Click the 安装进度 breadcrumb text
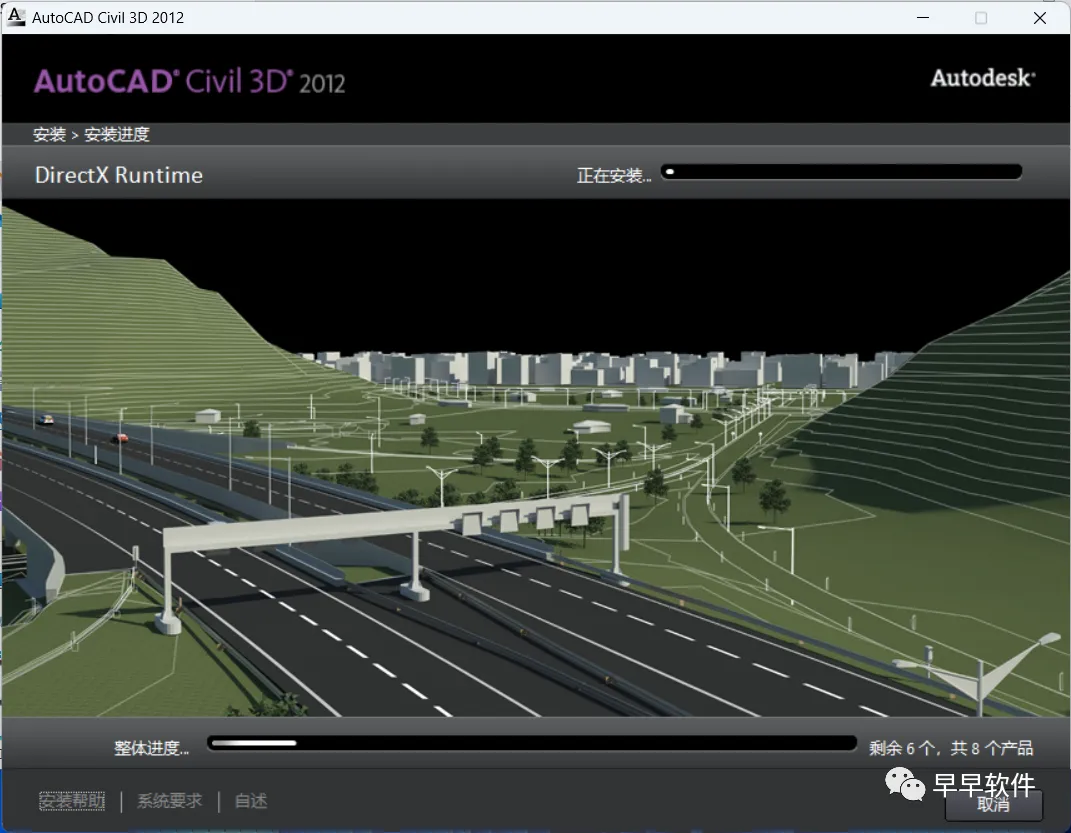This screenshot has width=1071, height=833. click(117, 135)
